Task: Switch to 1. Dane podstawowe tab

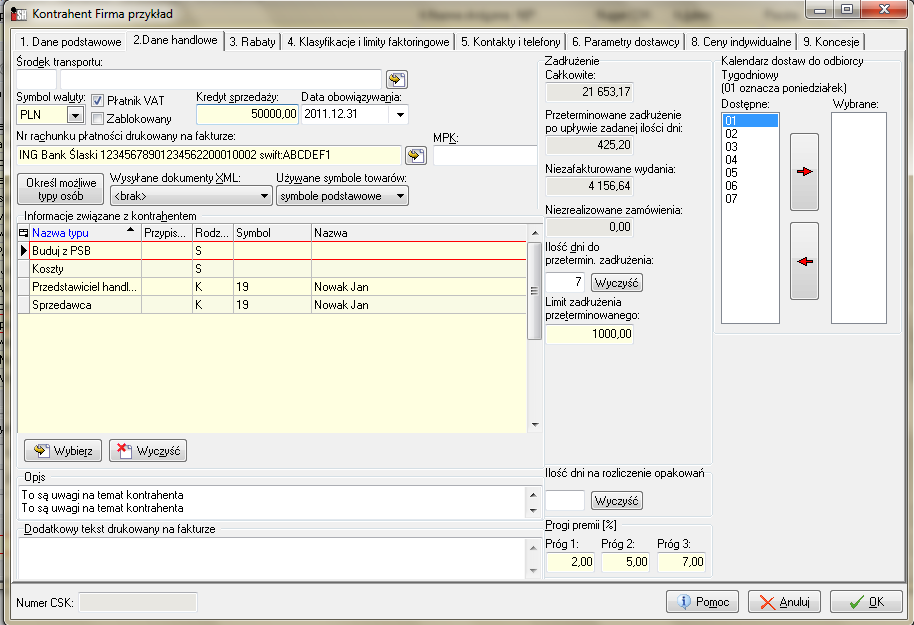Action: coord(71,42)
